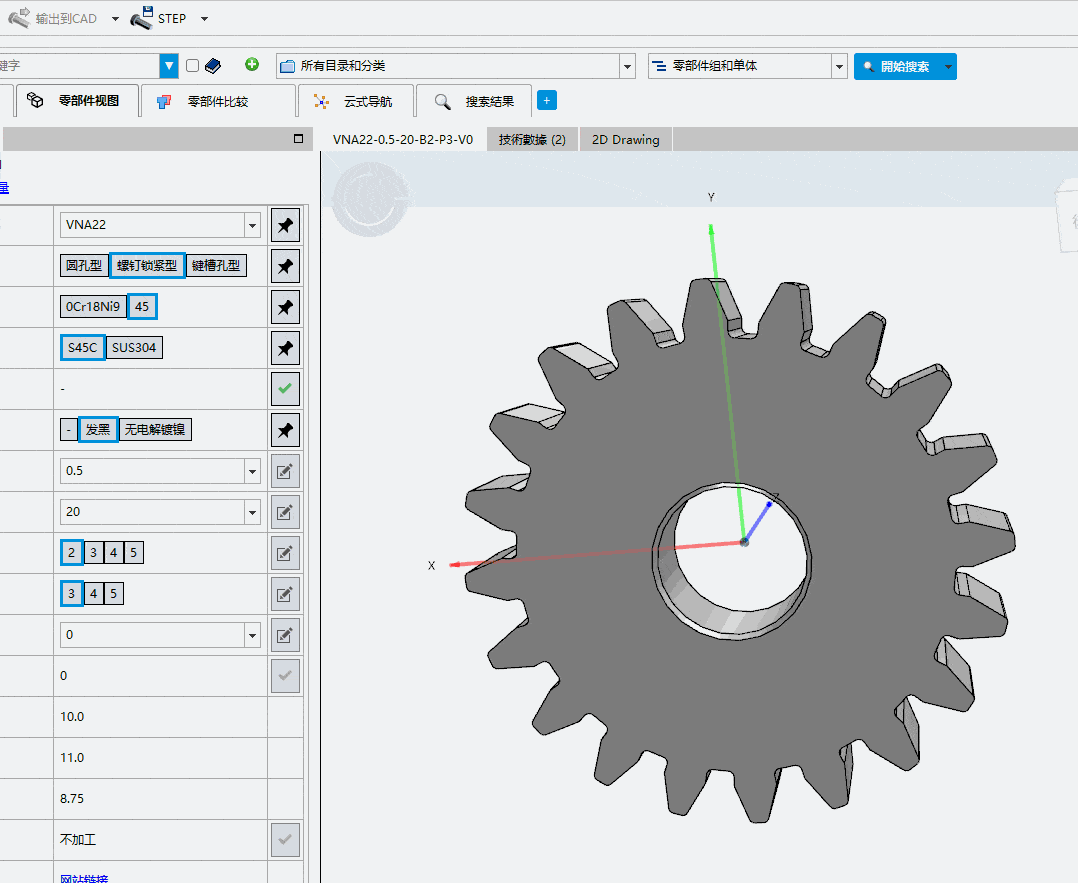
Task: Open the cloud navigation tab
Action: click(356, 101)
